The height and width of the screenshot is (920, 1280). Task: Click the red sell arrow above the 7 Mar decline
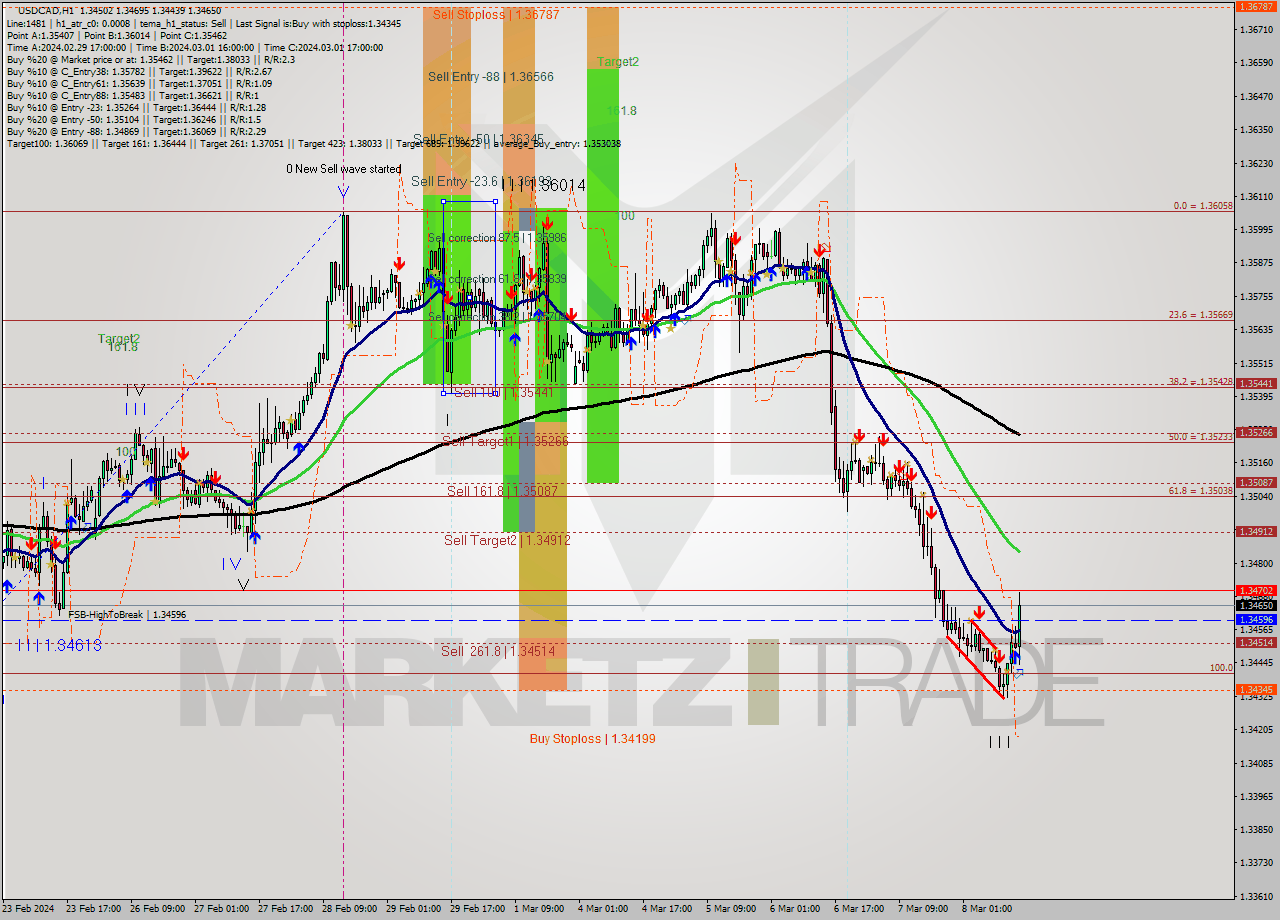(900, 465)
